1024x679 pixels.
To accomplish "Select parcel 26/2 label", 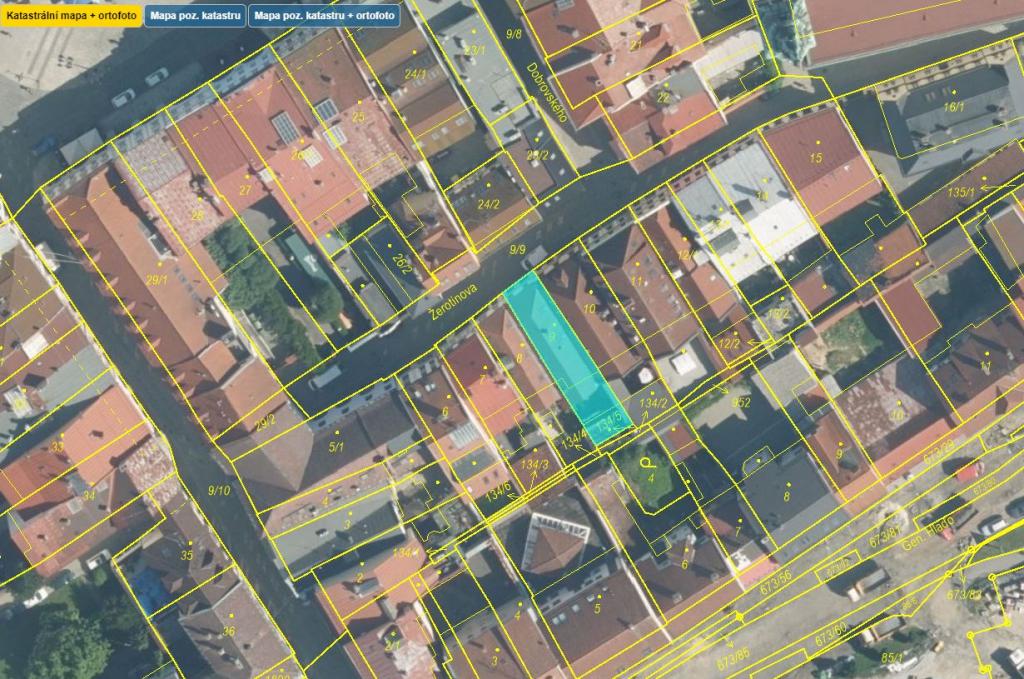I will coord(402,263).
